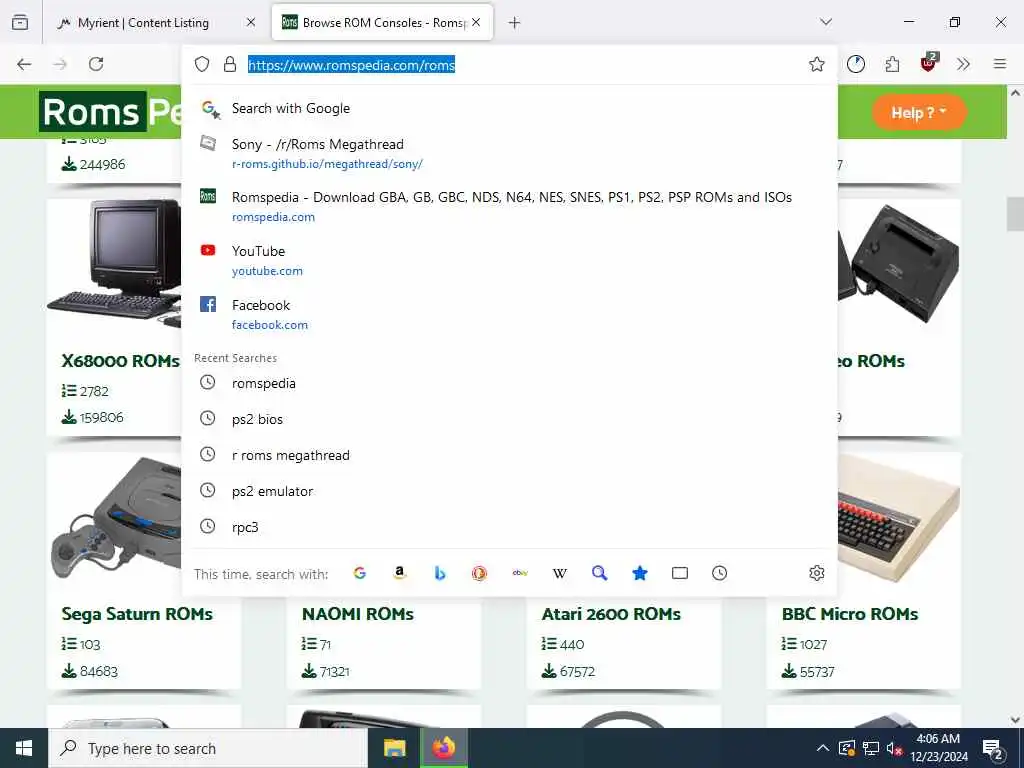The image size is (1024, 768).
Task: Pick the recent search rpc3
Action: click(x=509, y=527)
